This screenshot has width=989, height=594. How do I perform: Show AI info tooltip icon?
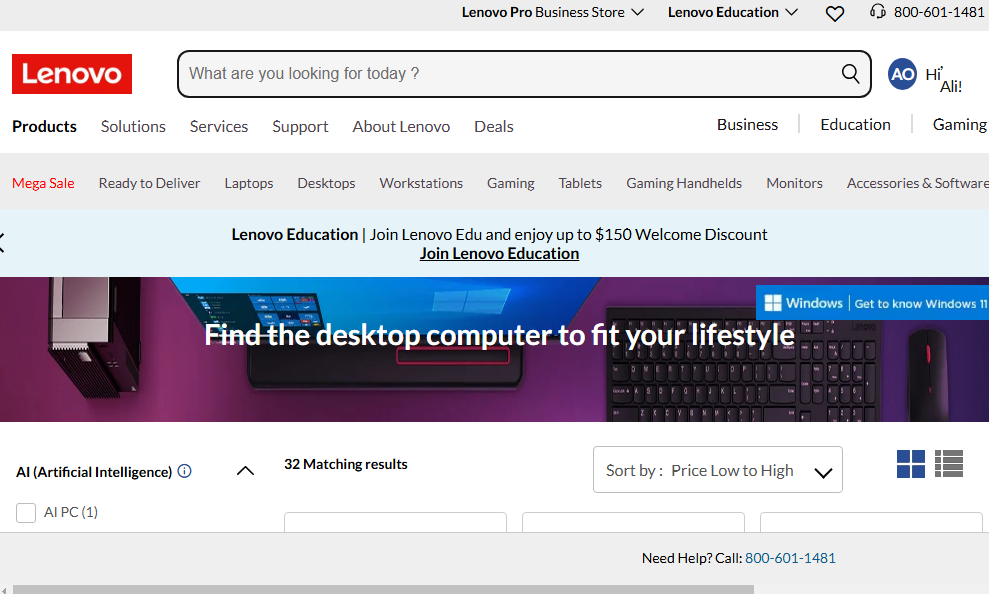point(184,471)
